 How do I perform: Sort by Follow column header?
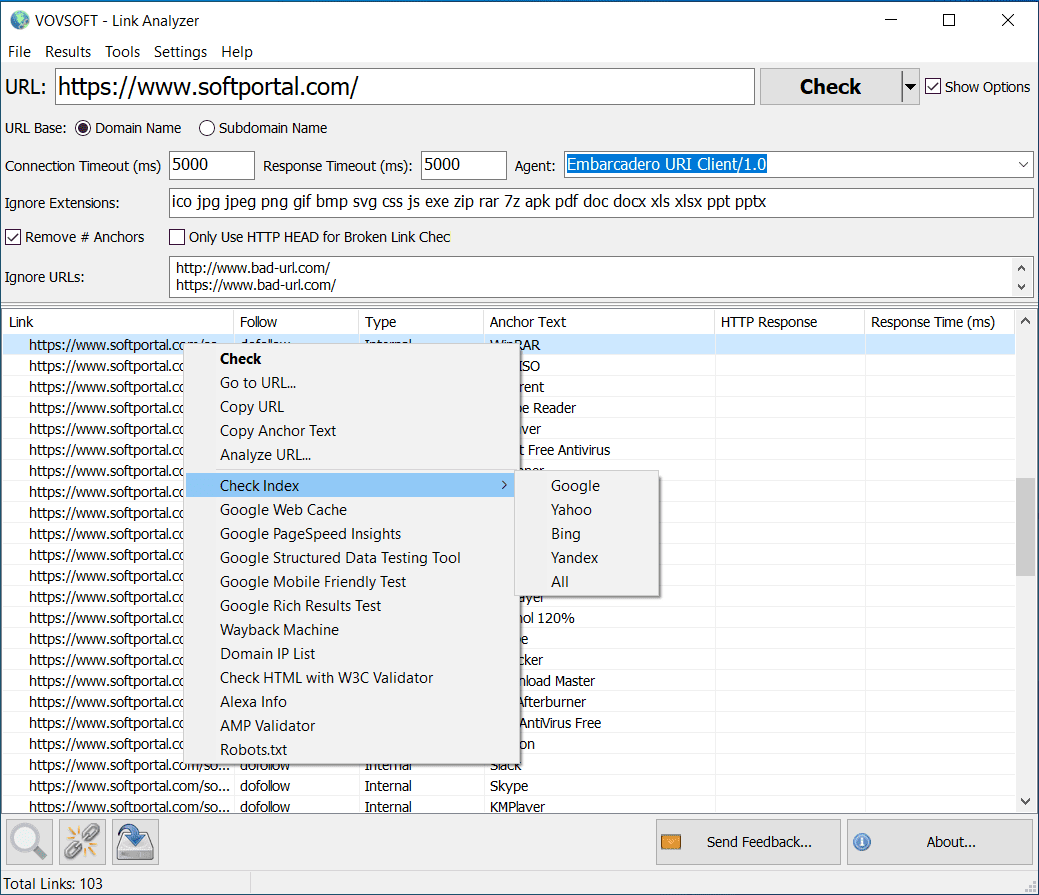click(296, 322)
